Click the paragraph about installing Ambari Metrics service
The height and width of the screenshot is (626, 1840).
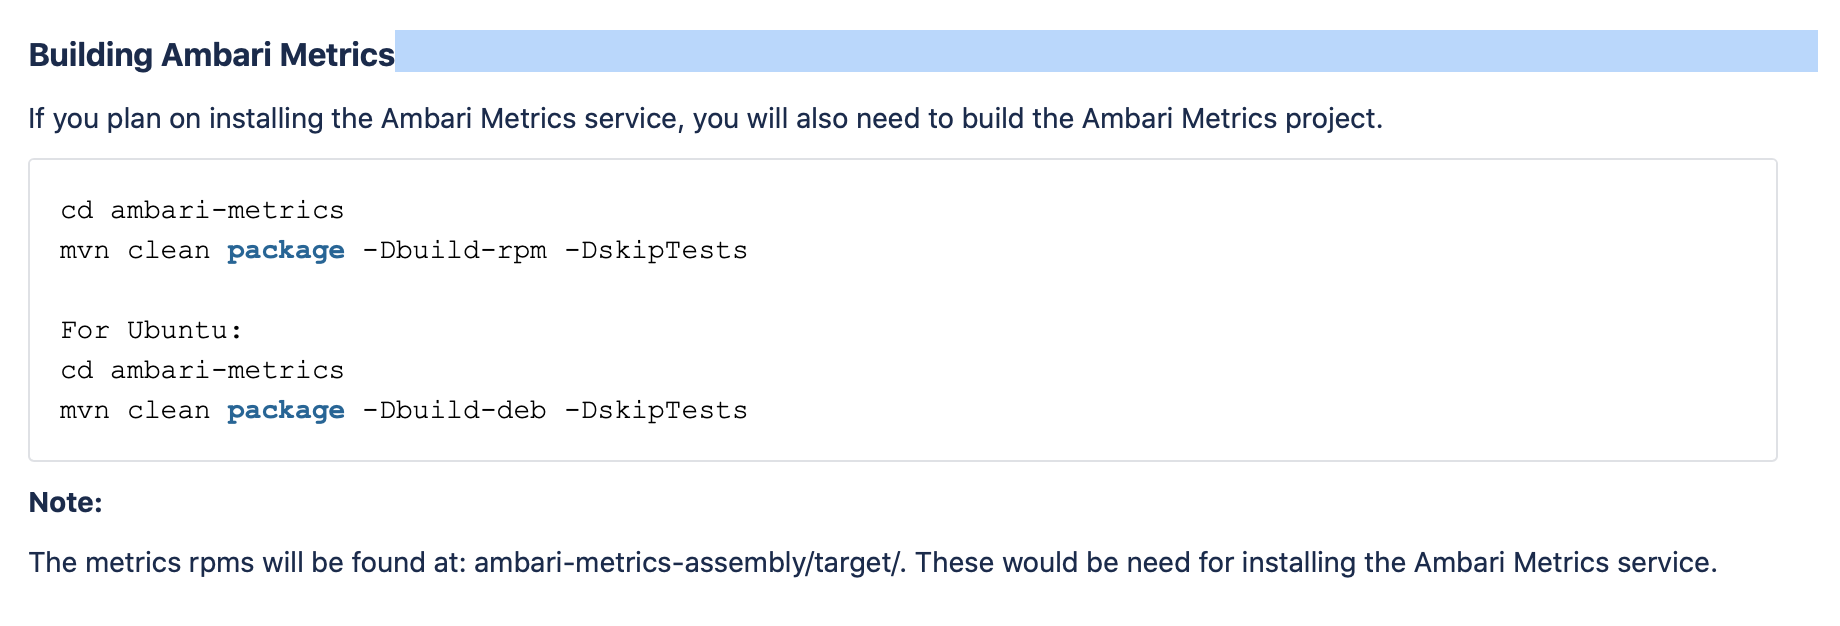tap(705, 119)
